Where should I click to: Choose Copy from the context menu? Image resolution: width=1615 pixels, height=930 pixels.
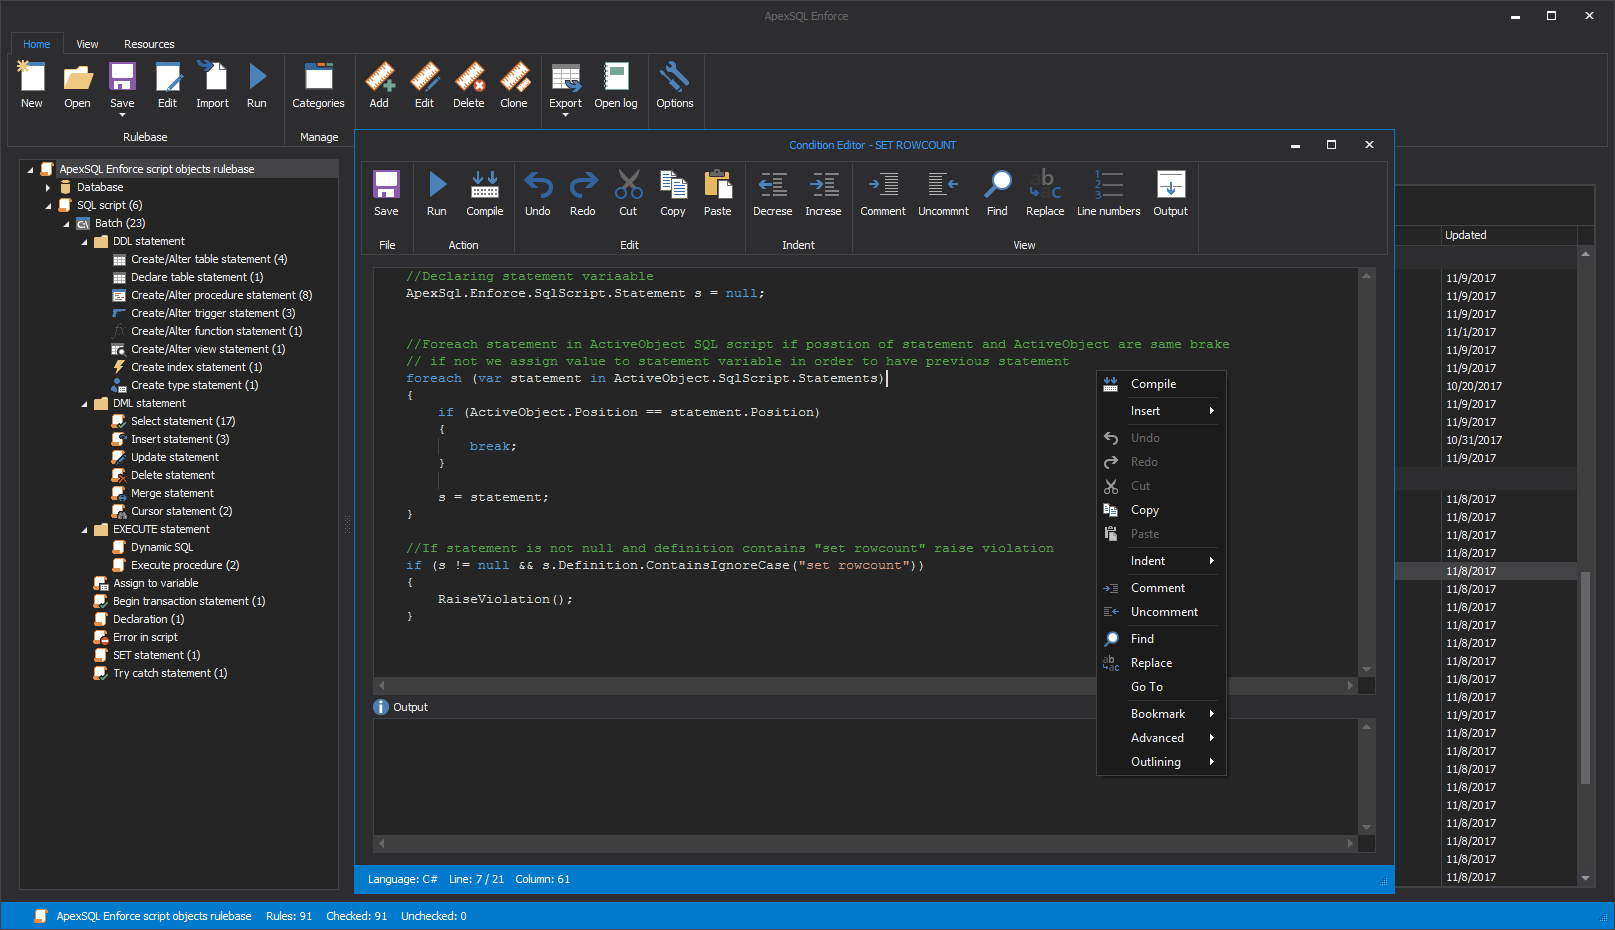click(1162, 510)
